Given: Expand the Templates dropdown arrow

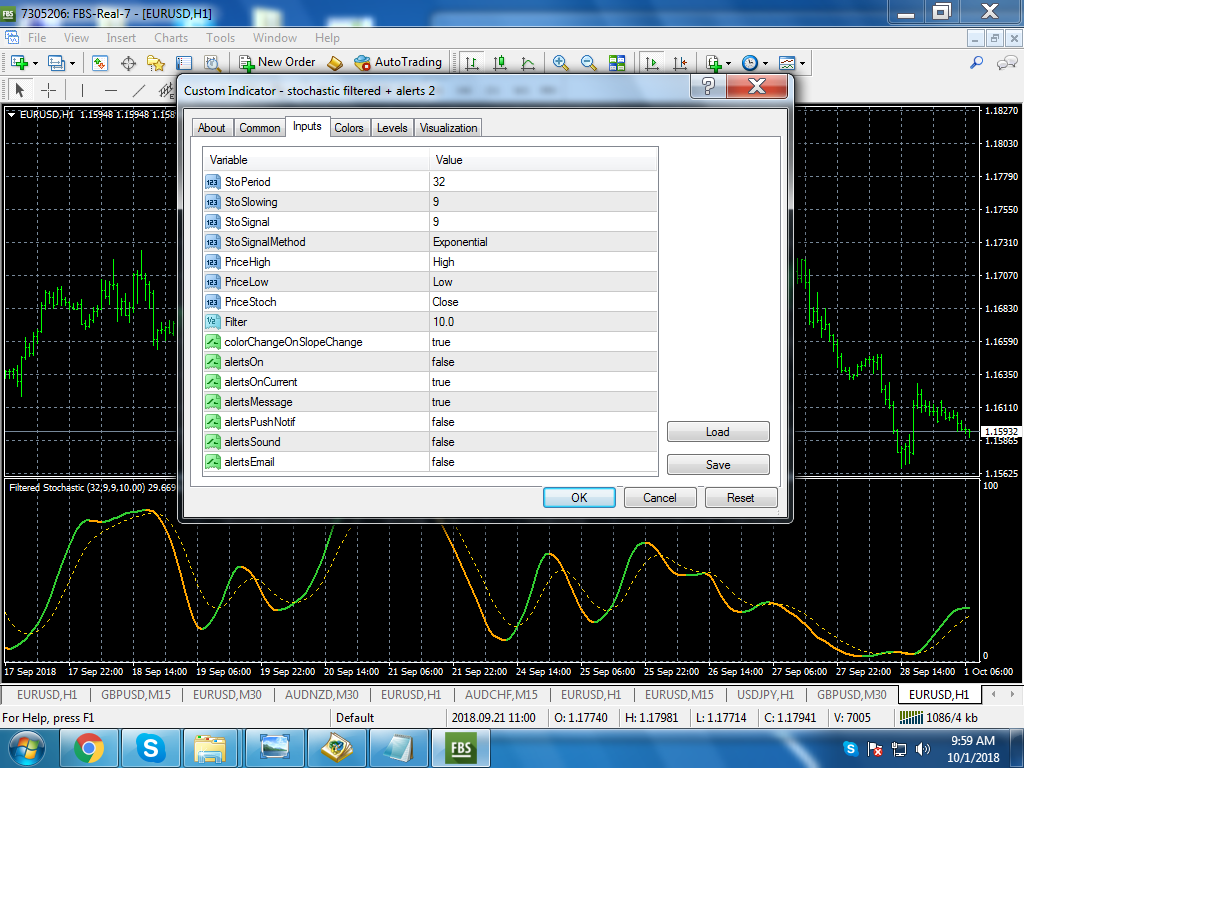Looking at the screenshot, I should (x=802, y=63).
